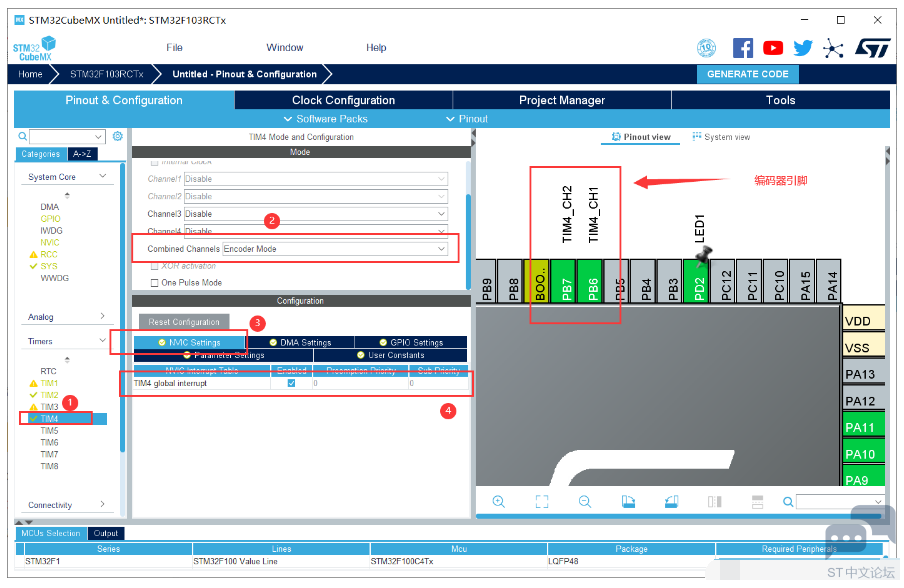Click the STM32CubeMX logo
904x588 pixels.
35,48
